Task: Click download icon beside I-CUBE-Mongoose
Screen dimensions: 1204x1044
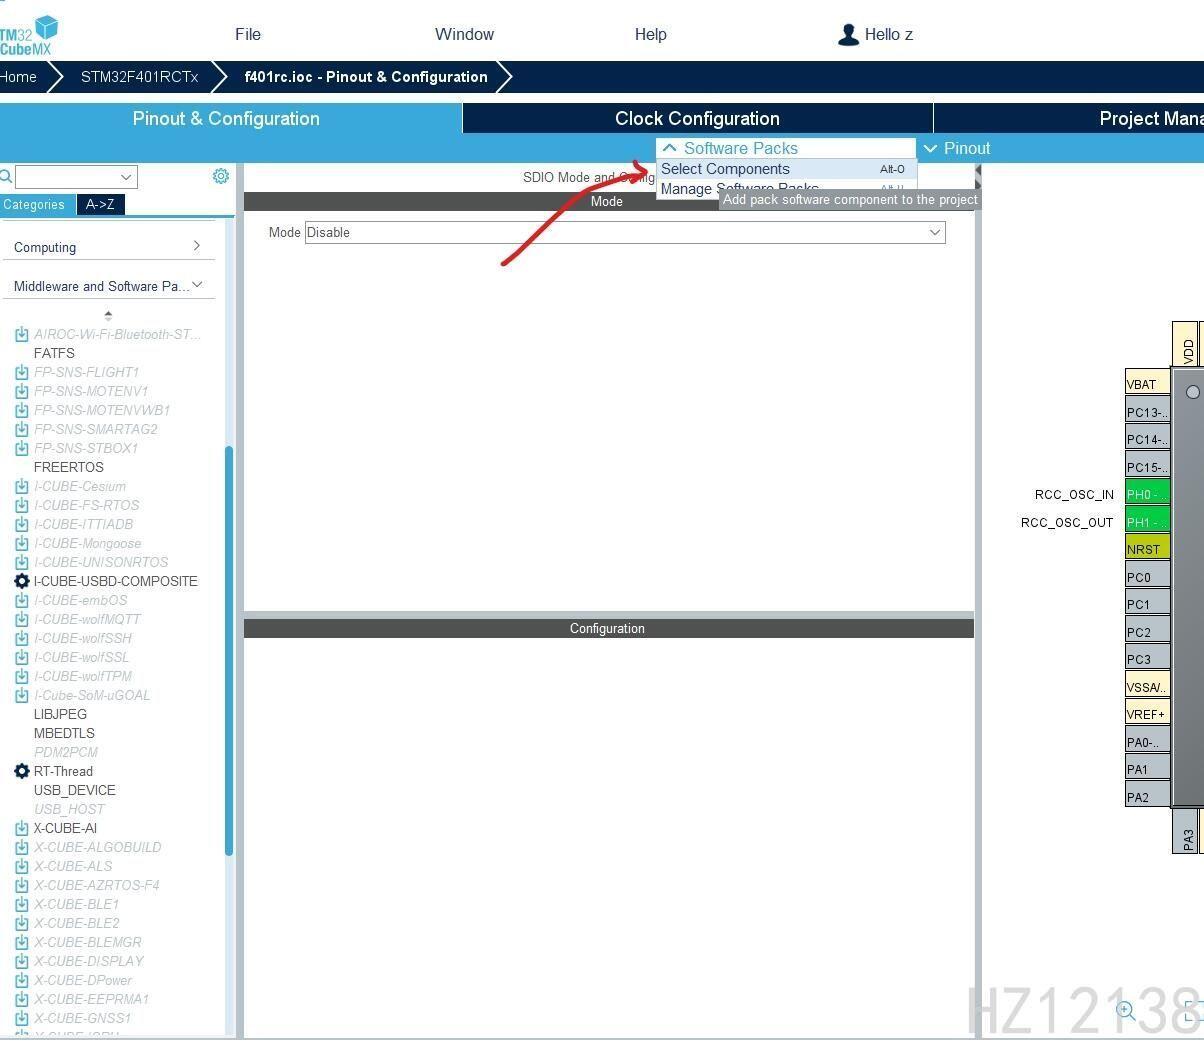Action: tap(21, 543)
